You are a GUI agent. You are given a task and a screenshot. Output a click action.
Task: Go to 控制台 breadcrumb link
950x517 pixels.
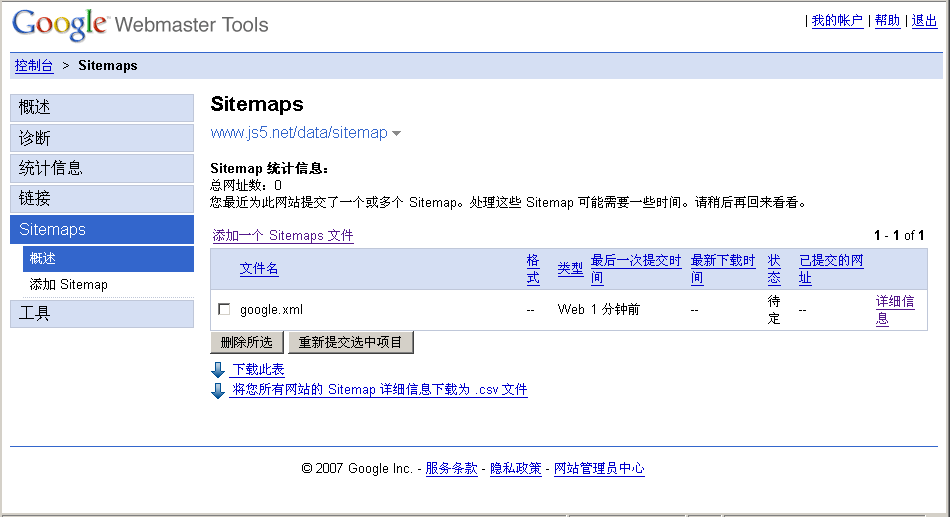[34, 65]
